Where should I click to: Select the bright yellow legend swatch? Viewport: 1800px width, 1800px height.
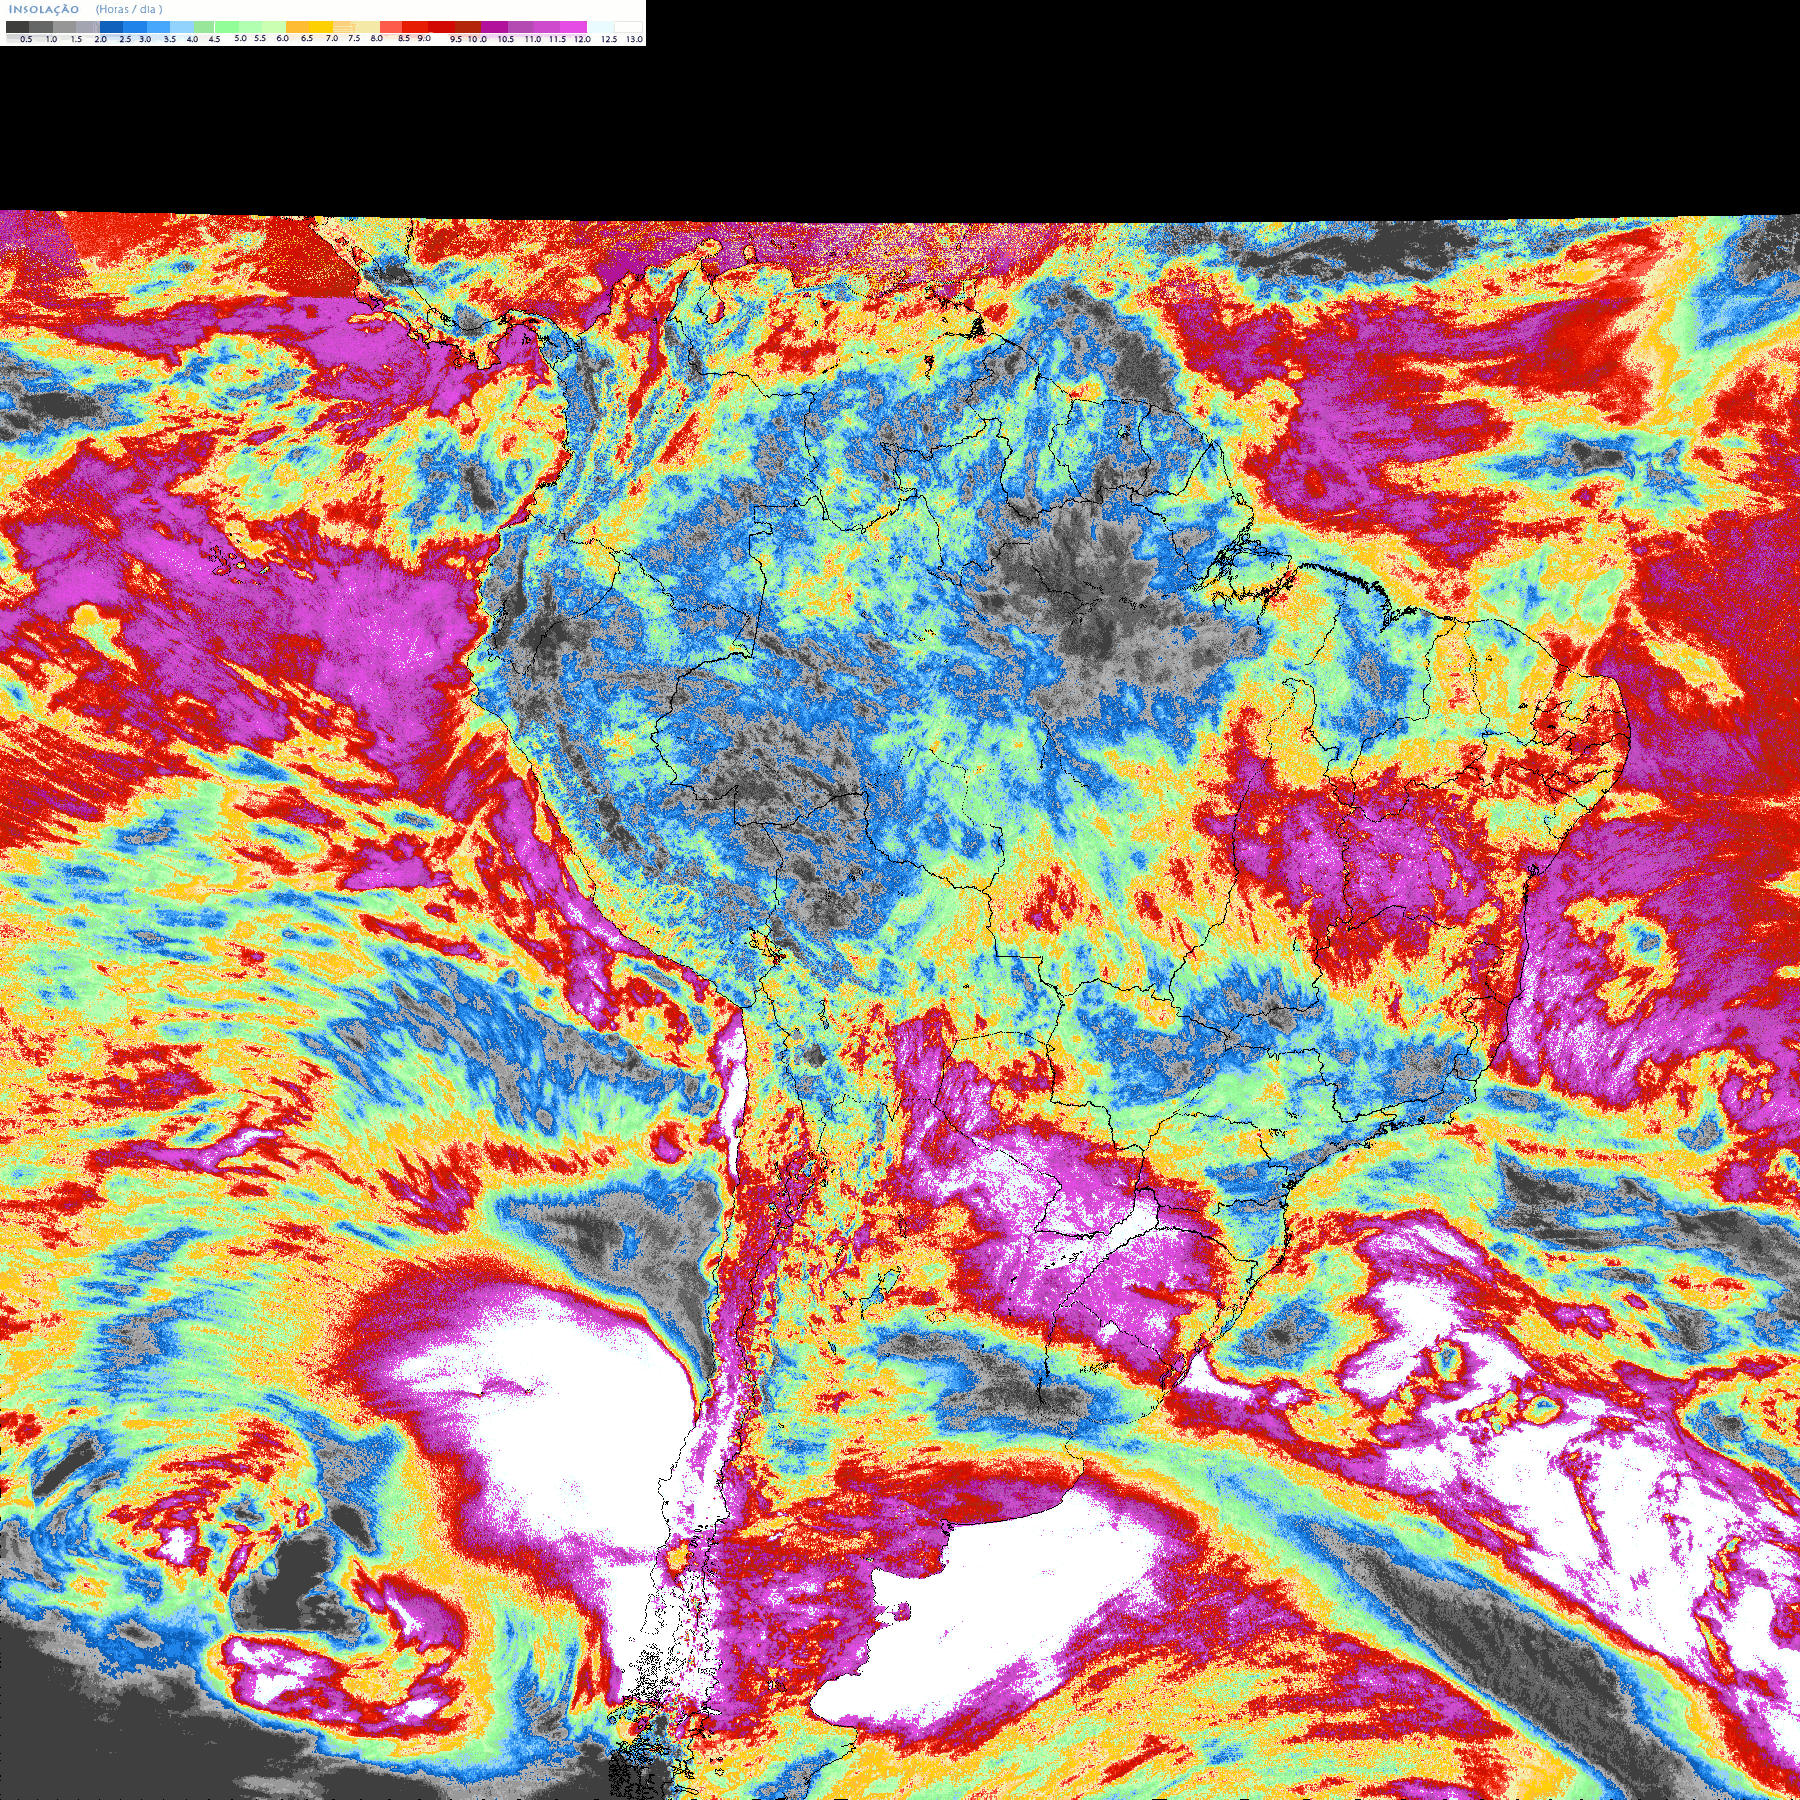tap(321, 27)
